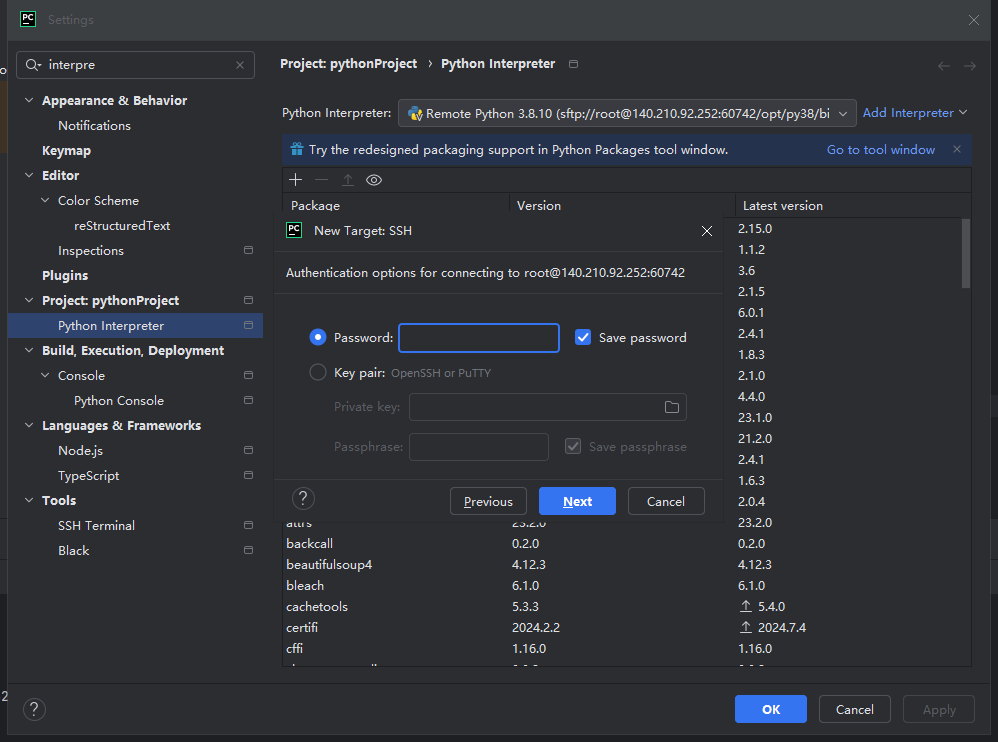Click project icon next to Inspections

[x=248, y=250]
